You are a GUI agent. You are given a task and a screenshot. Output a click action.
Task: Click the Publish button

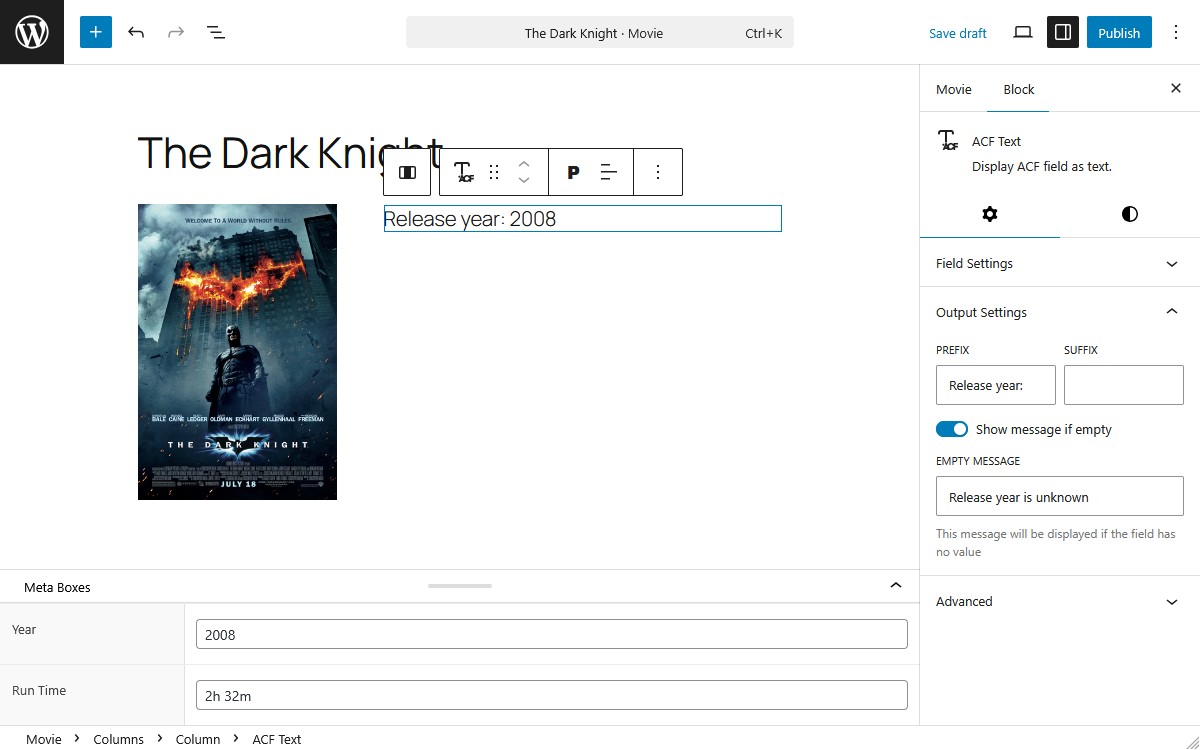1119,32
